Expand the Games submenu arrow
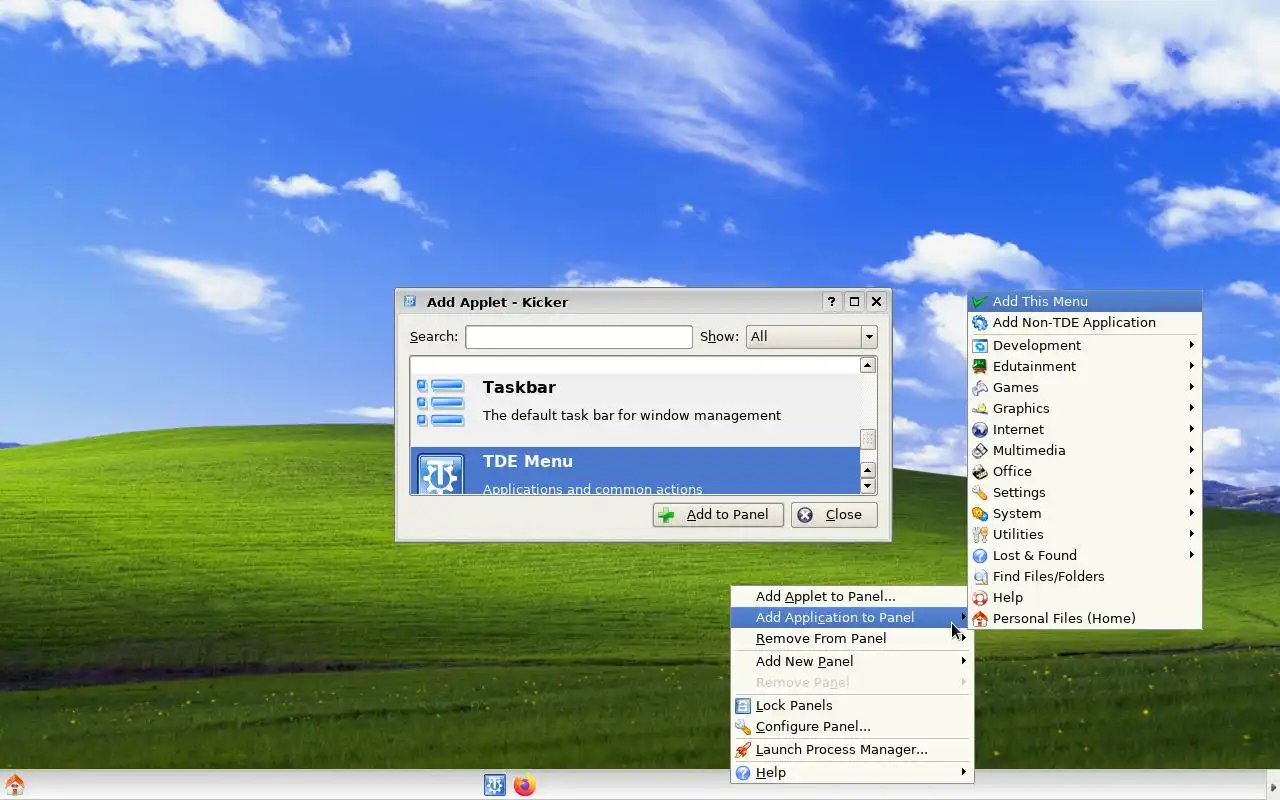The width and height of the screenshot is (1280, 800). pos(1191,387)
